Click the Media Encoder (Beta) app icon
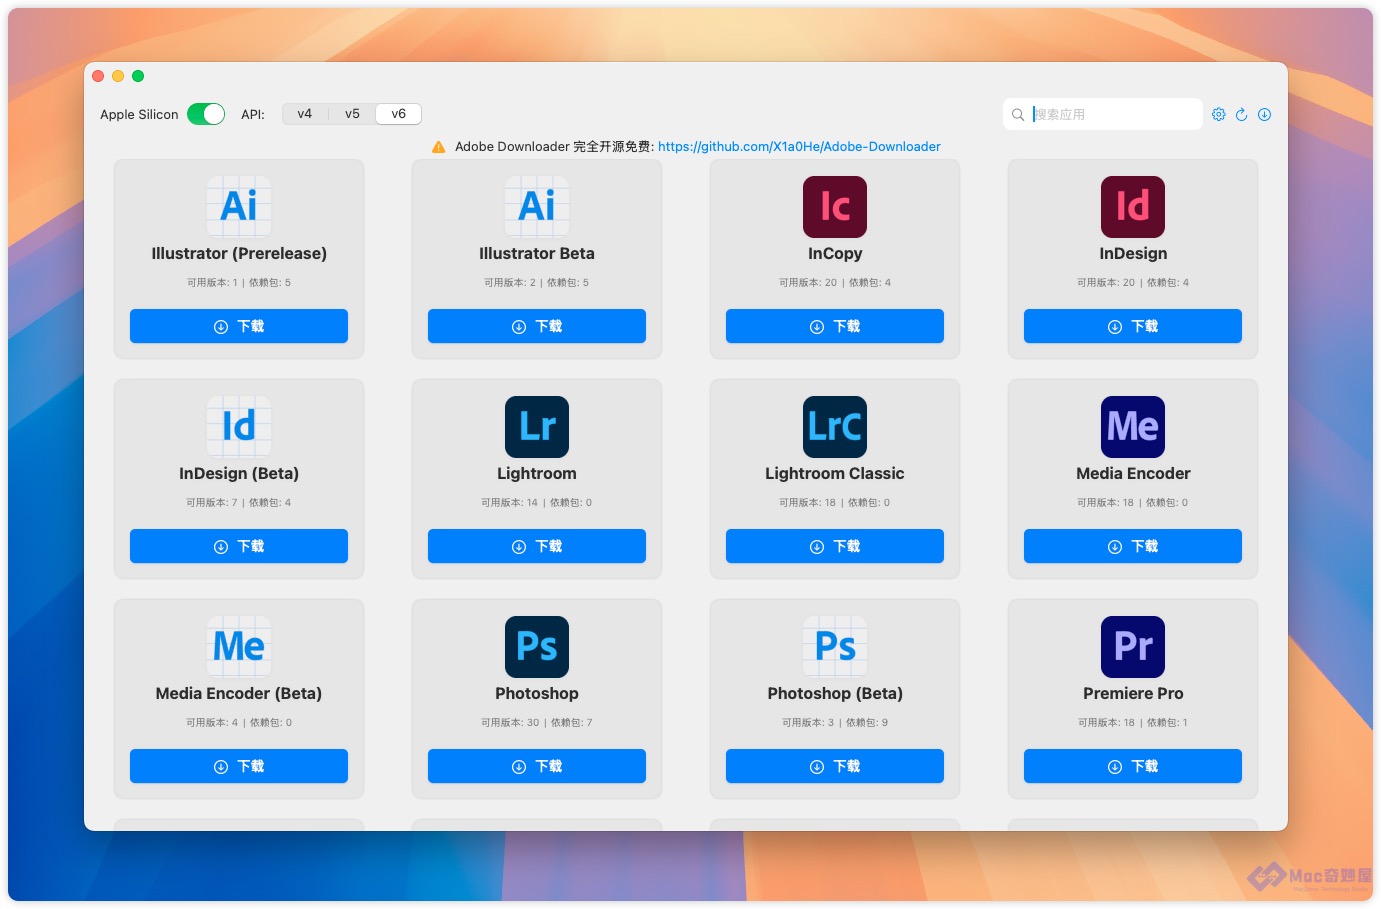1381x909 pixels. pyautogui.click(x=239, y=647)
